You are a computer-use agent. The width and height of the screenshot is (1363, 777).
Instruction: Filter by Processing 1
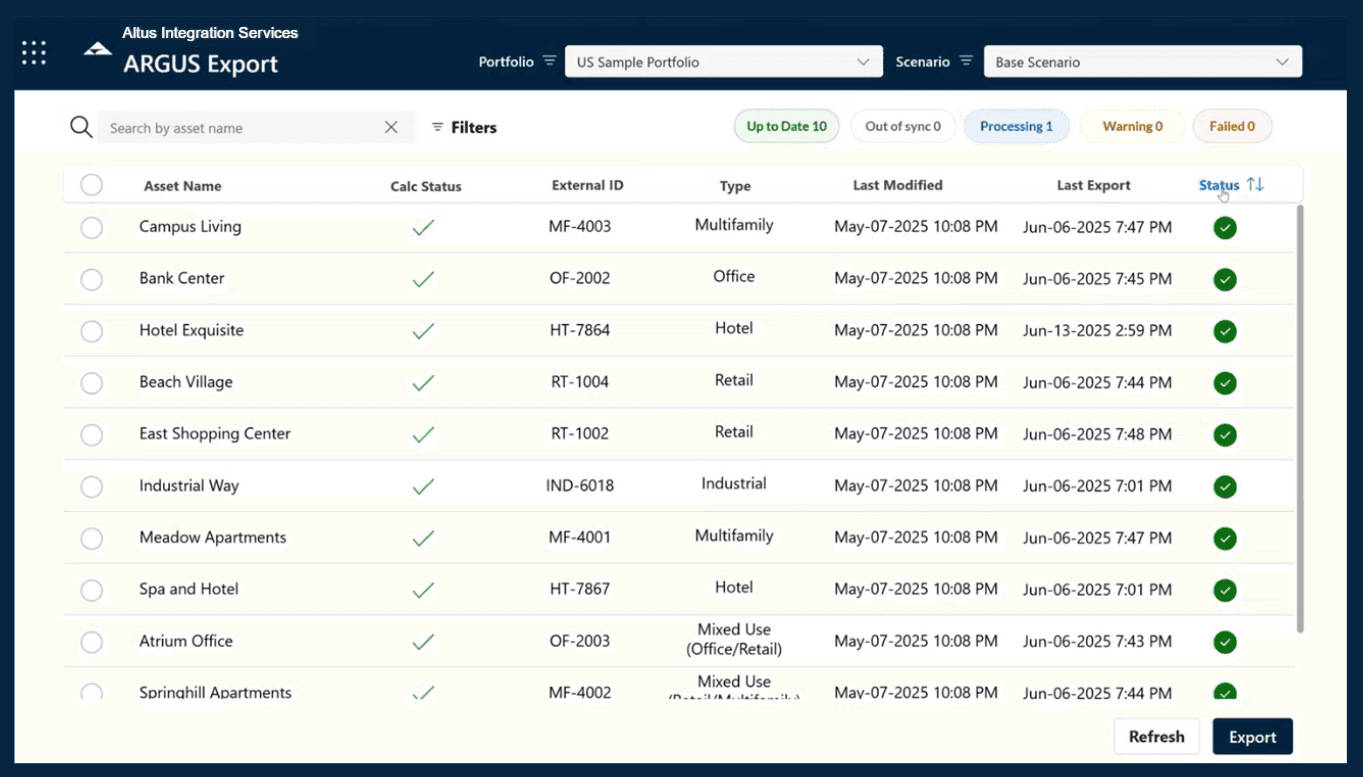1016,126
